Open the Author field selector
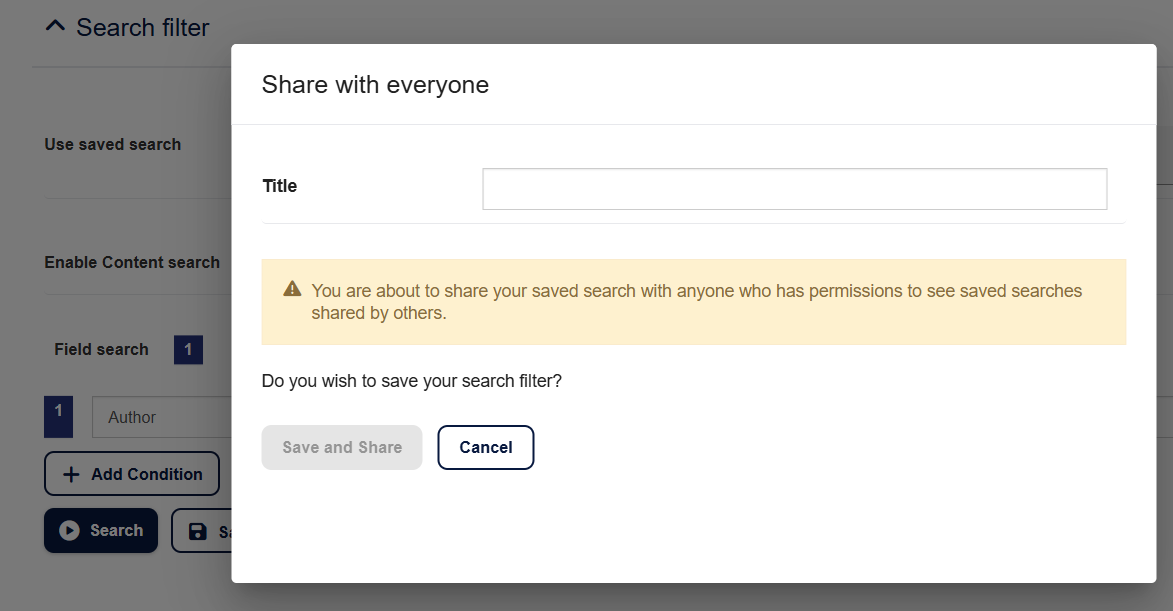The height and width of the screenshot is (611, 1173). (160, 417)
